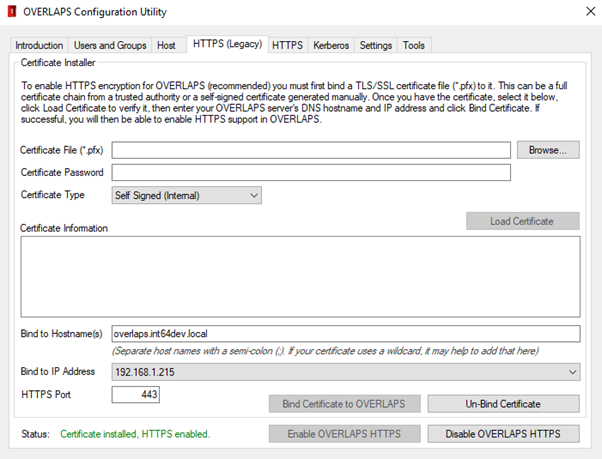Image resolution: width=602 pixels, height=459 pixels.
Task: Expand the Certificate Type dropdown
Action: point(187,195)
